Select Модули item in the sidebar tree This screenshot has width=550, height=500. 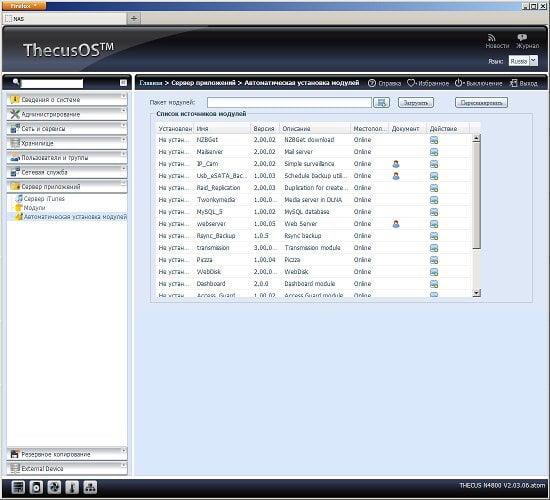[x=34, y=208]
